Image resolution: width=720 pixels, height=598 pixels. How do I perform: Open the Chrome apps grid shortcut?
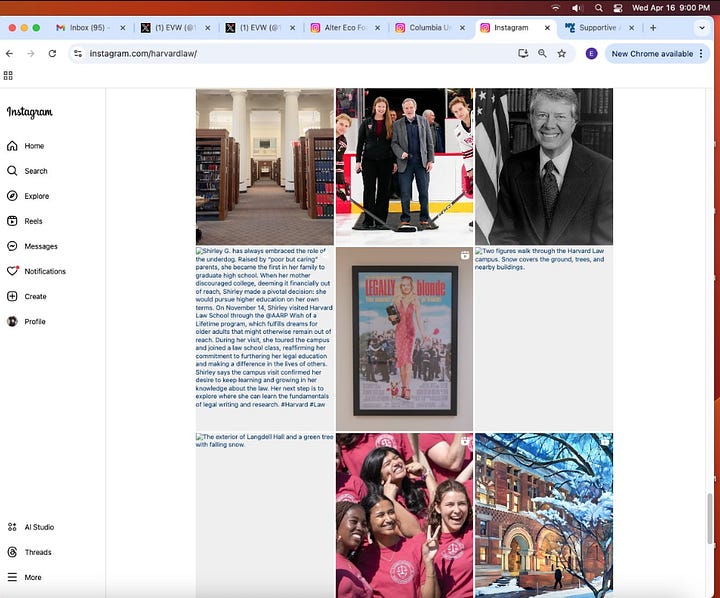(x=8, y=76)
